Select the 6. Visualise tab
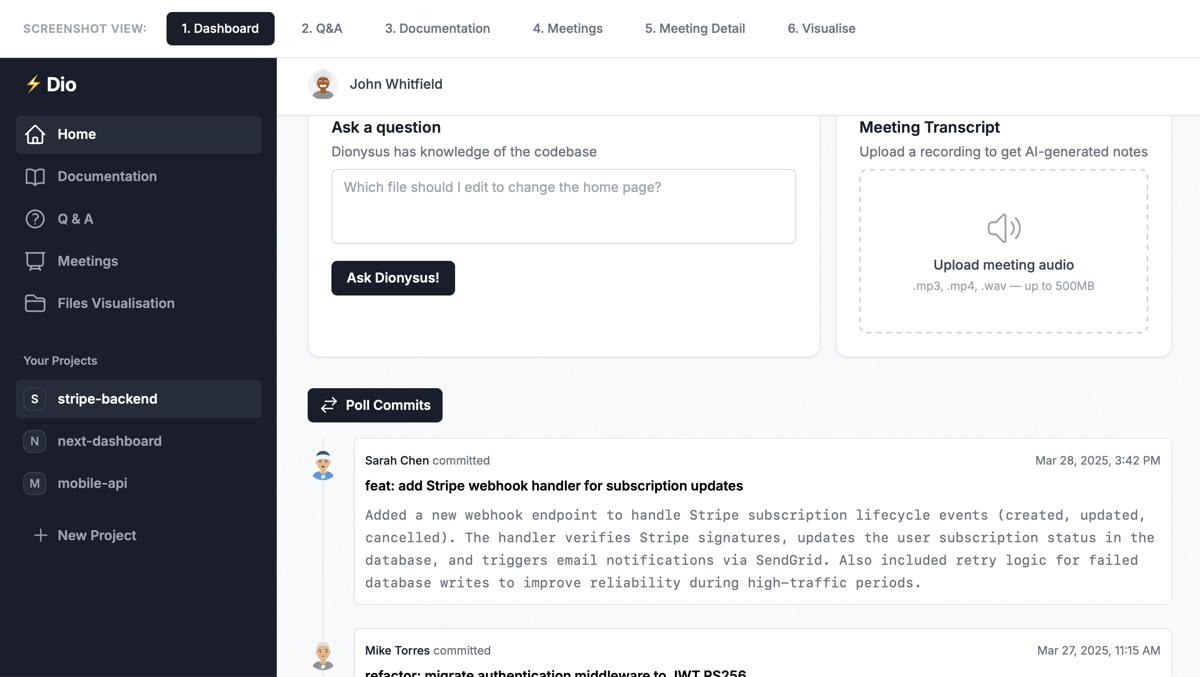This screenshot has width=1200, height=677. (821, 28)
